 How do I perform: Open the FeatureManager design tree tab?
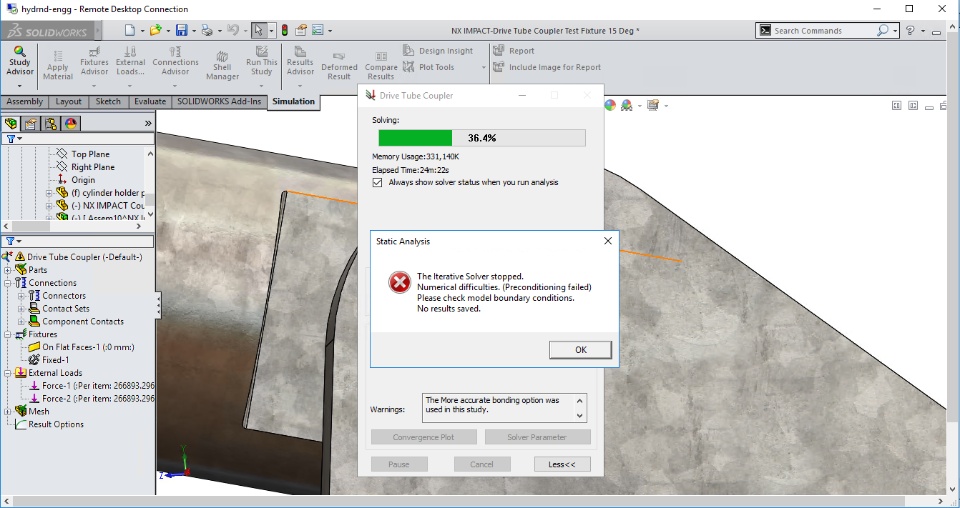[x=11, y=124]
